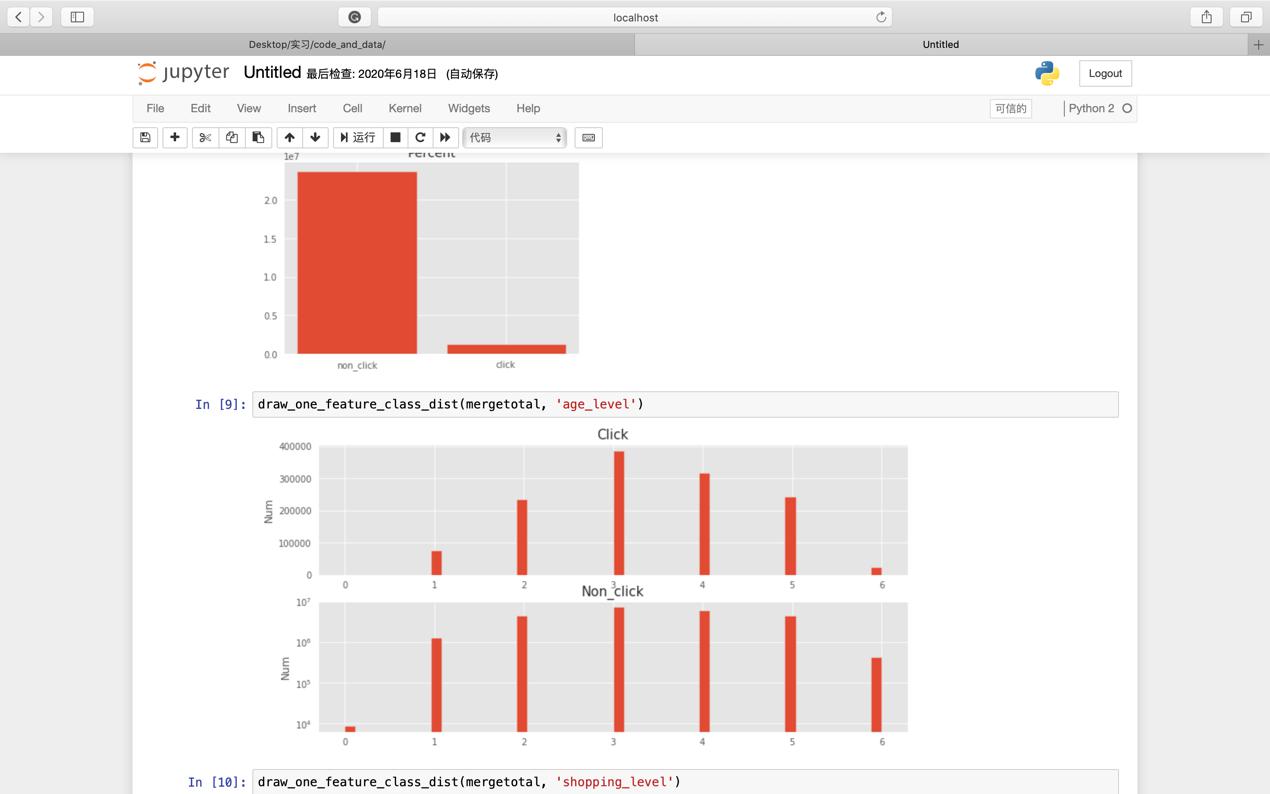1270x794 pixels.
Task: Open the Edit menu
Action: 201,108
